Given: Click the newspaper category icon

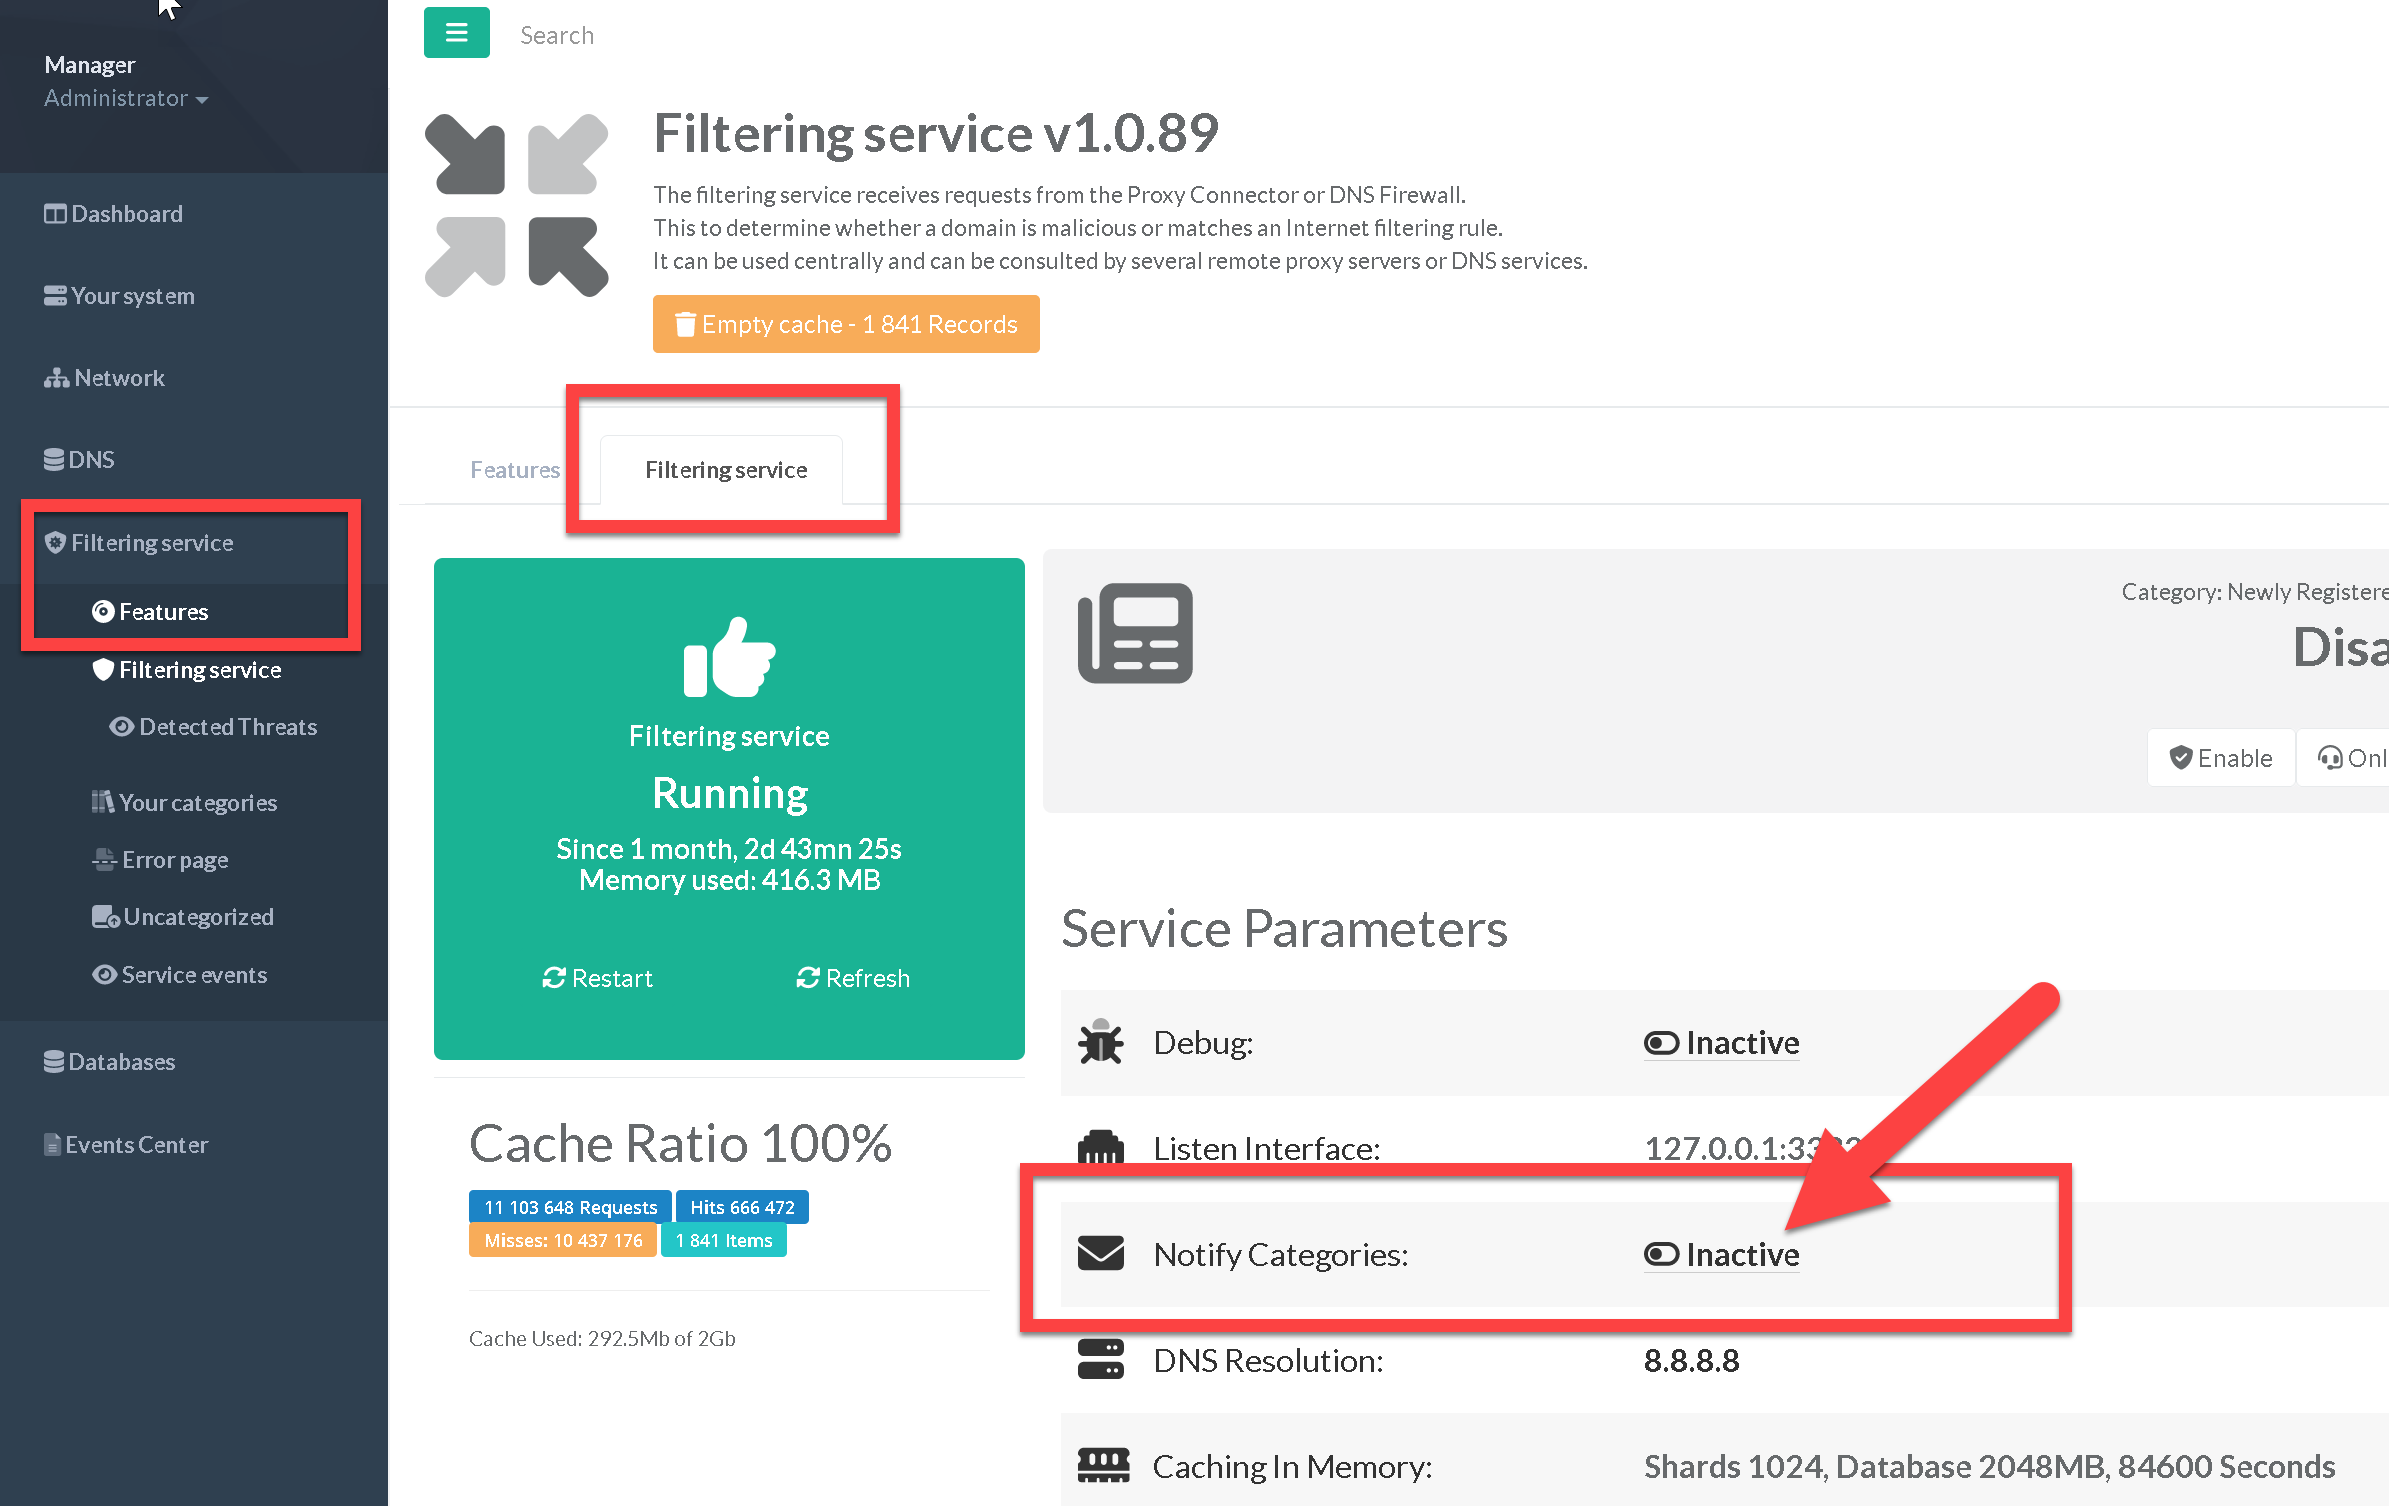Looking at the screenshot, I should [1135, 633].
